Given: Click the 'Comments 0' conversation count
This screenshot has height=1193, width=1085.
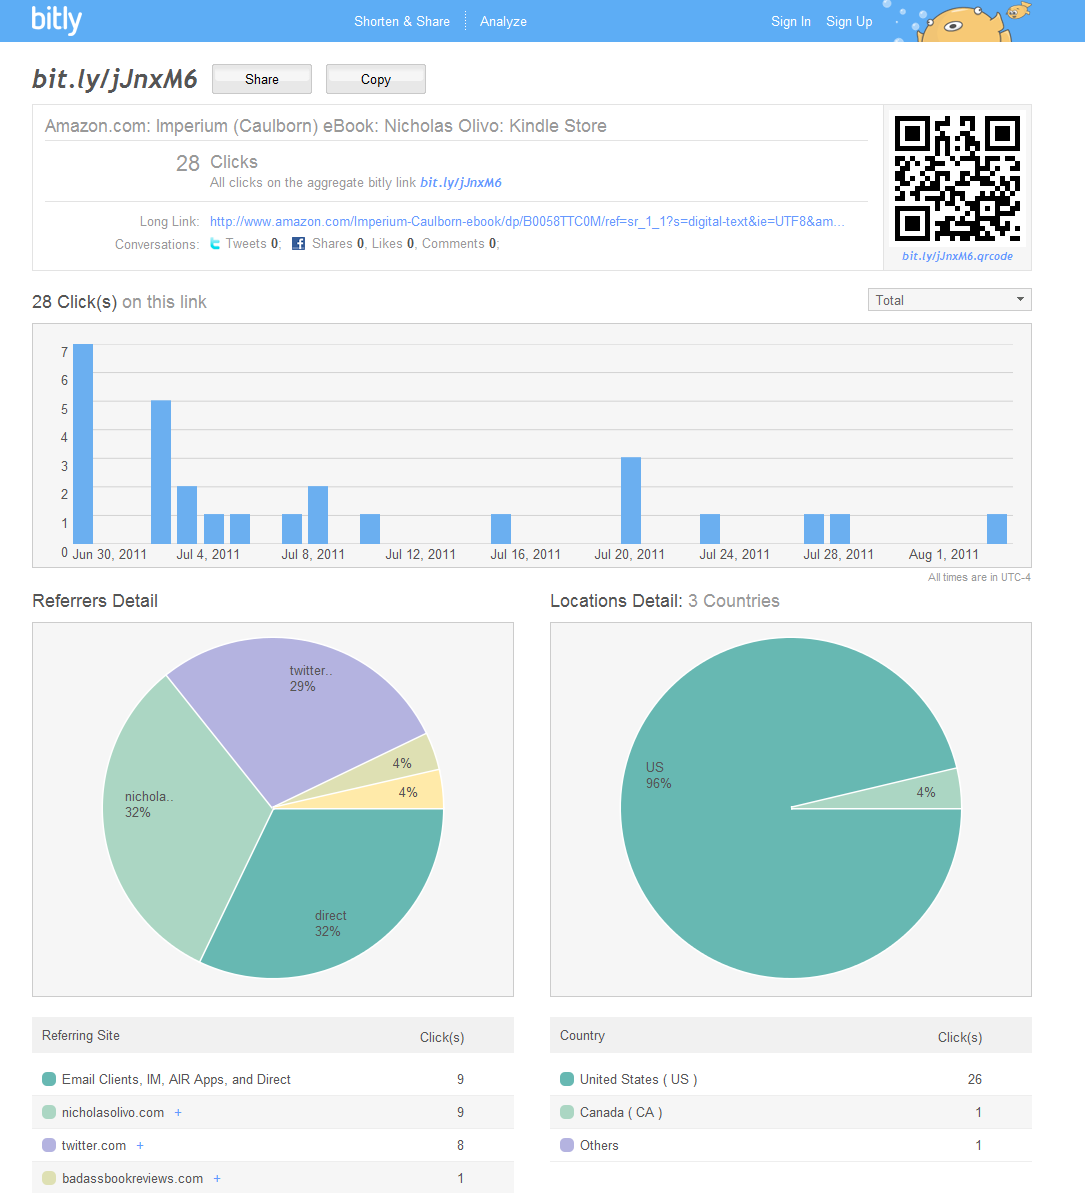Looking at the screenshot, I should [x=460, y=243].
